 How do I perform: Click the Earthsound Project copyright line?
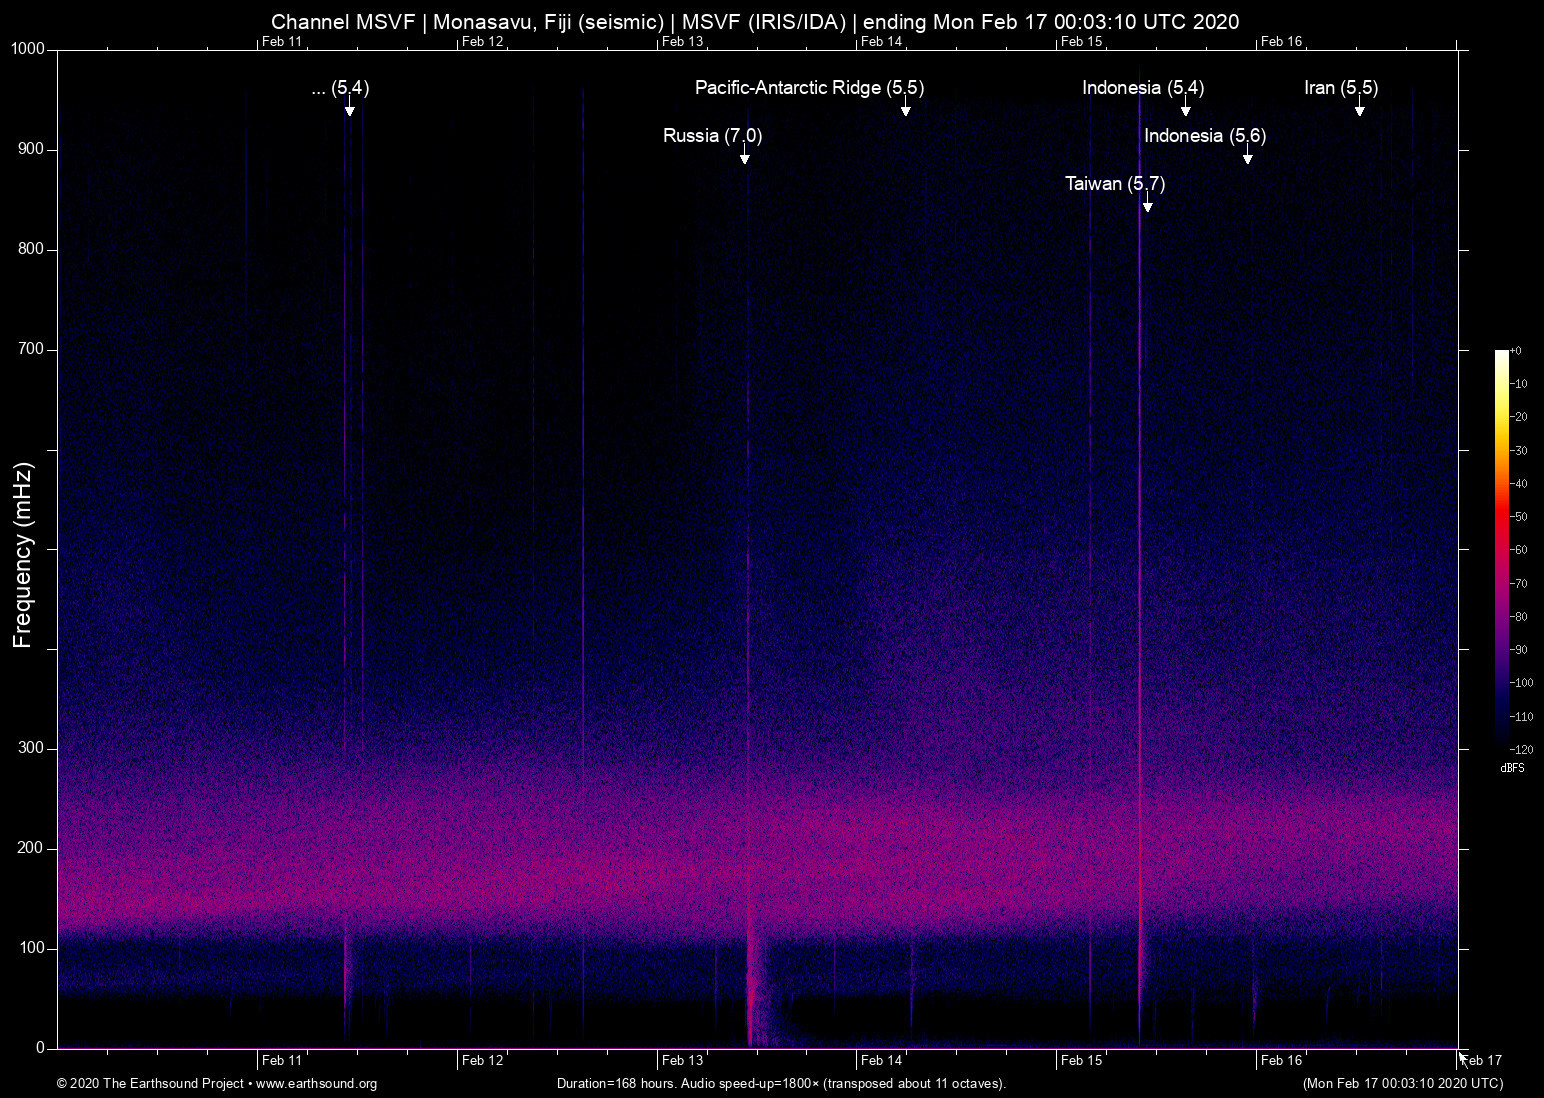pos(217,1084)
